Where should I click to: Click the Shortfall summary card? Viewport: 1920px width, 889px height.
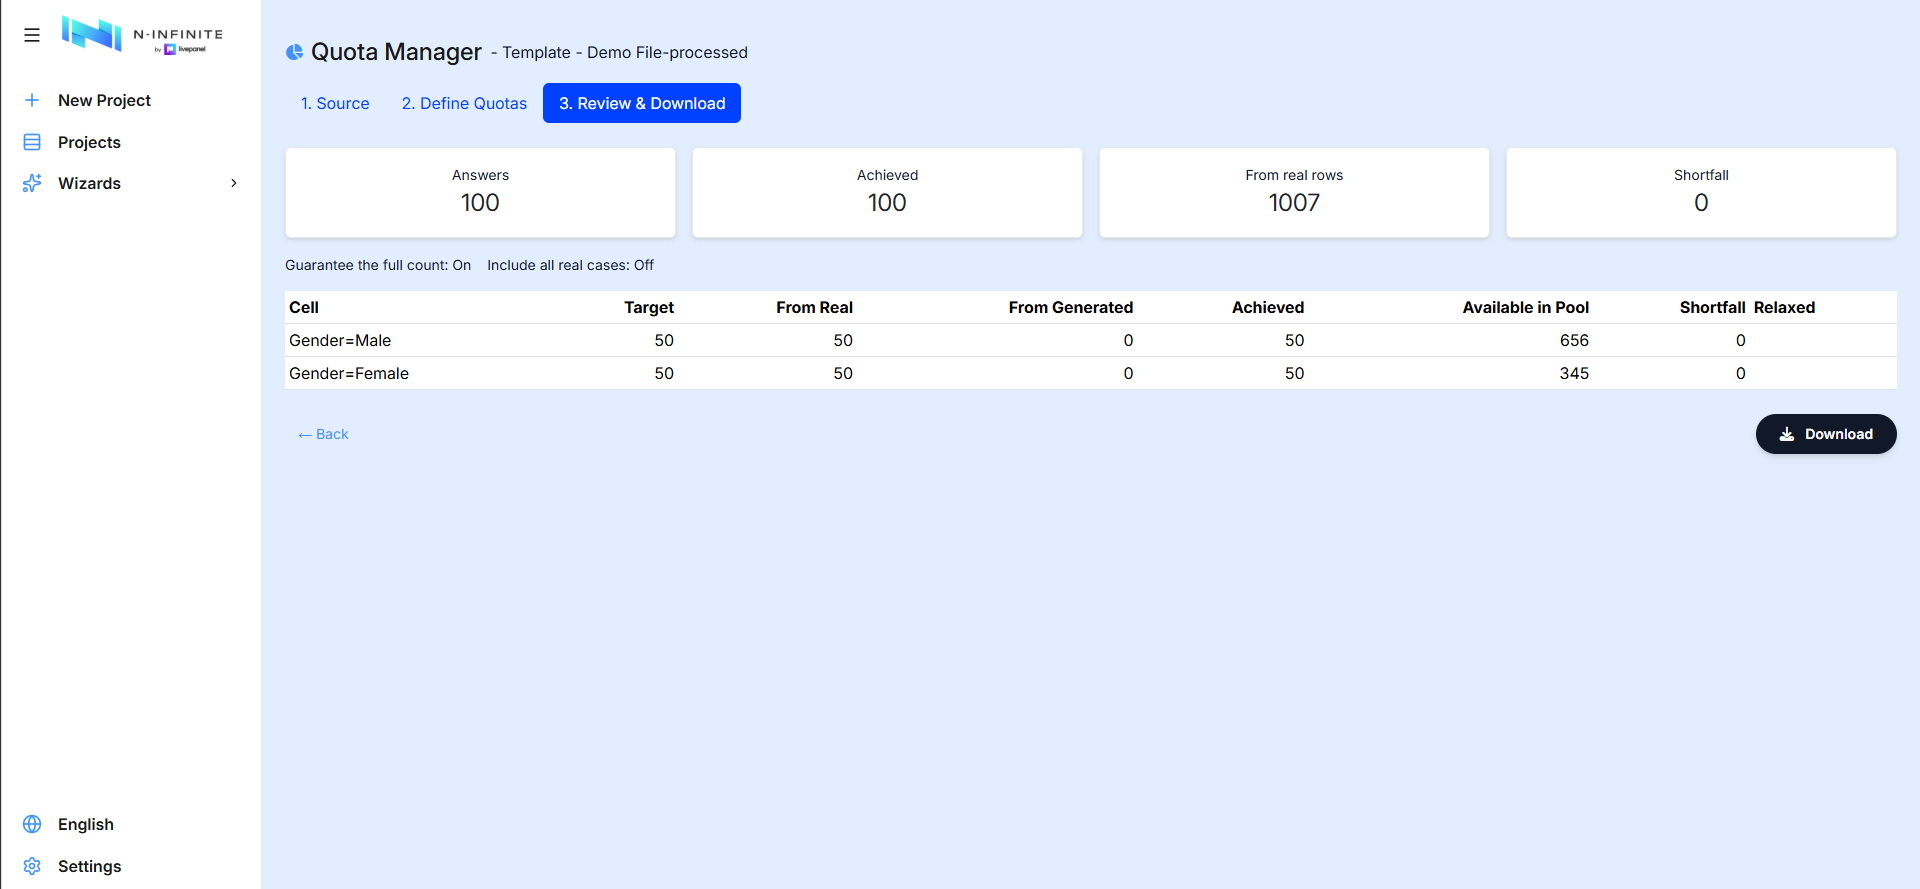click(x=1701, y=193)
